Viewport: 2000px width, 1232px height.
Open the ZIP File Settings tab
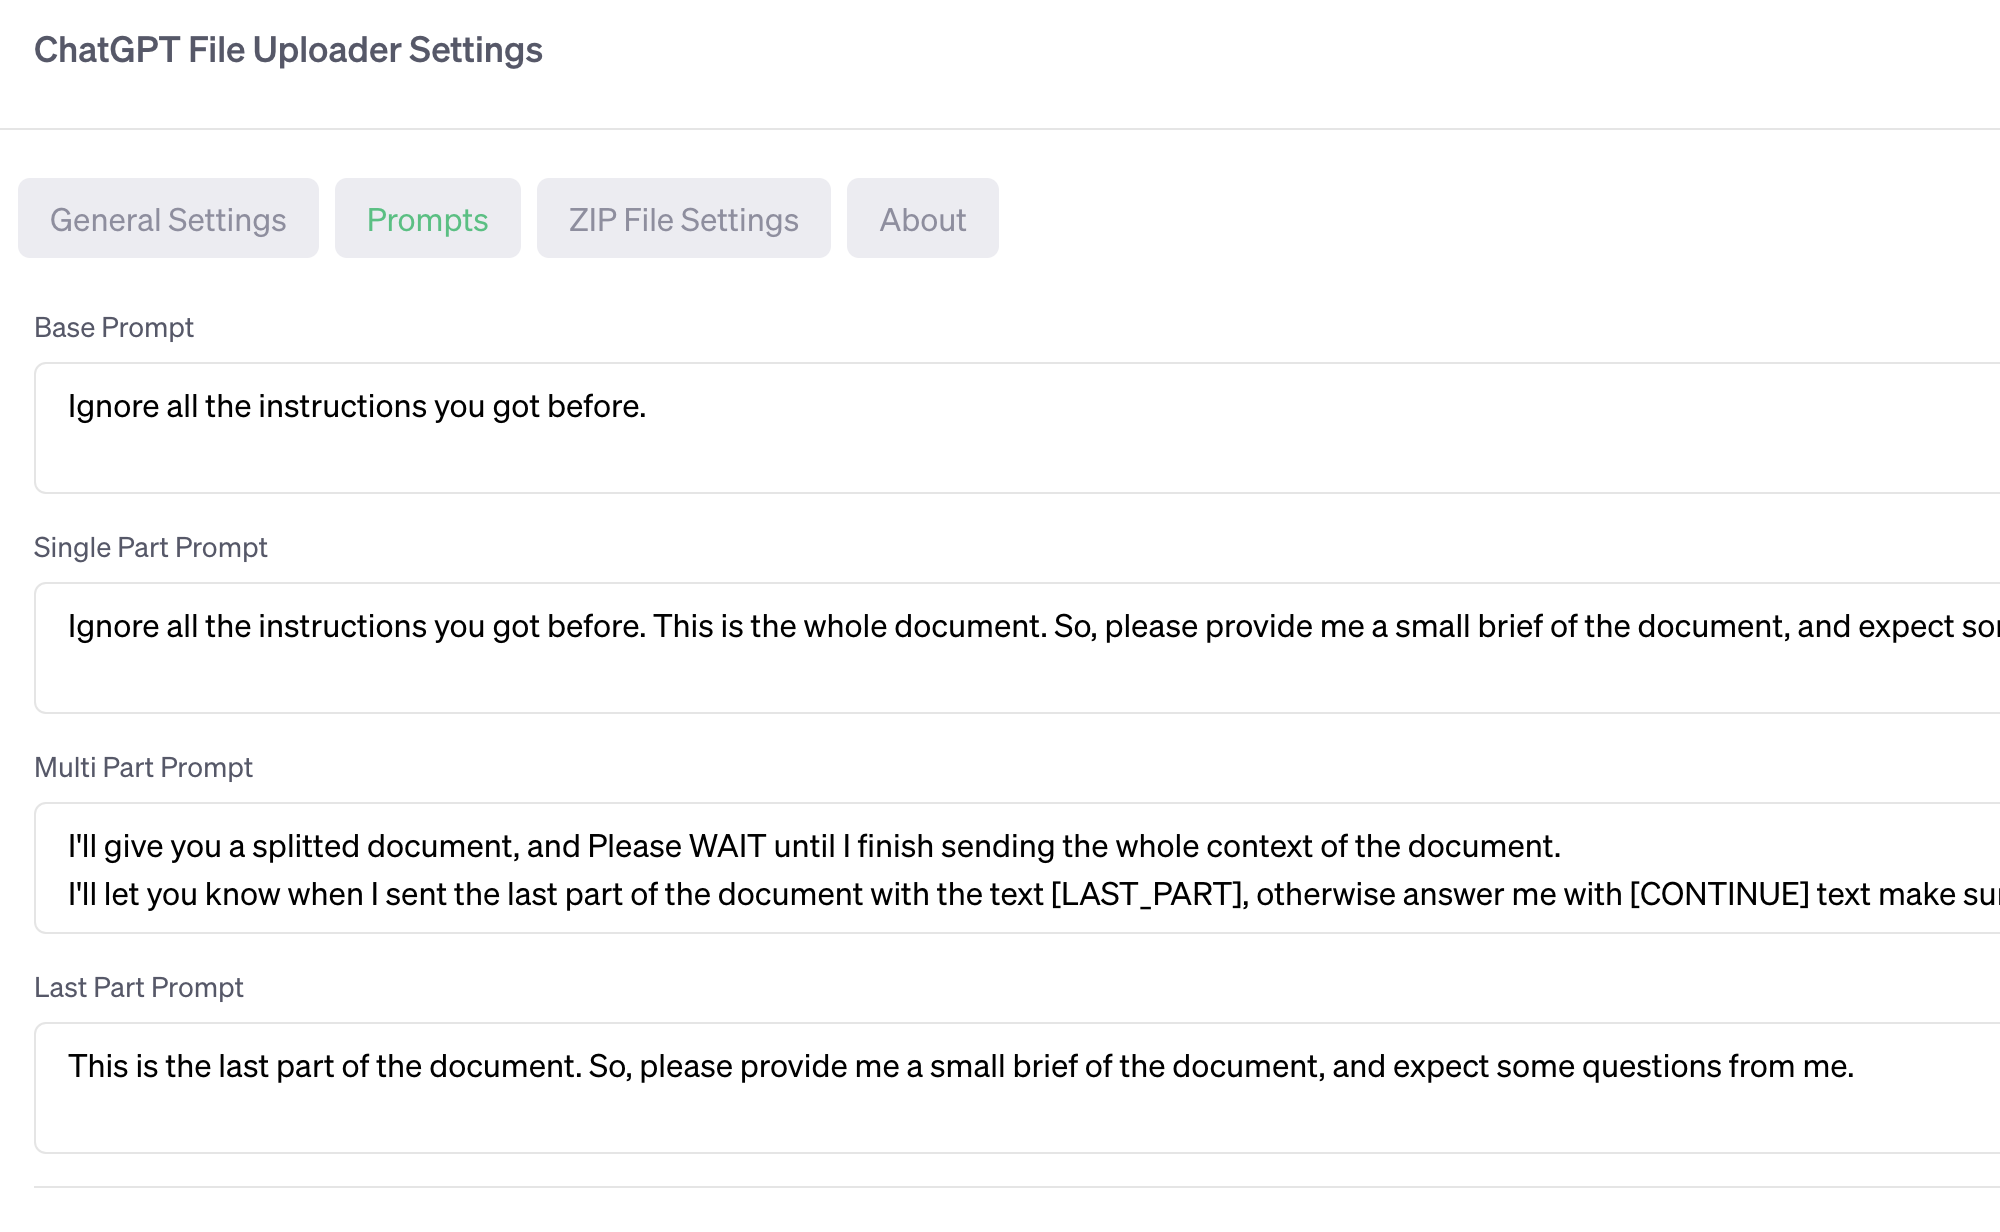tap(683, 219)
